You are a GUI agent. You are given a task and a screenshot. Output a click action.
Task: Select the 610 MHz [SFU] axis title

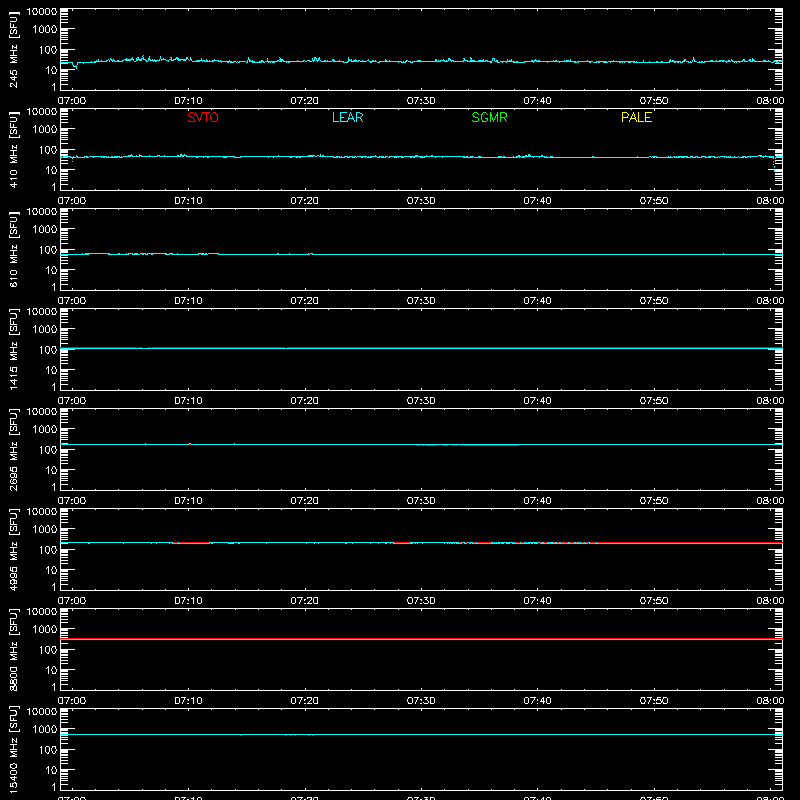pos(13,249)
